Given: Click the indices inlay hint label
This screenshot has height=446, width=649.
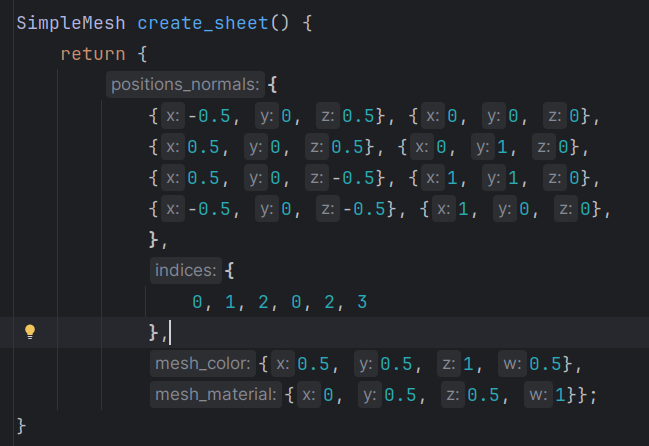Looking at the screenshot, I should pos(185,270).
